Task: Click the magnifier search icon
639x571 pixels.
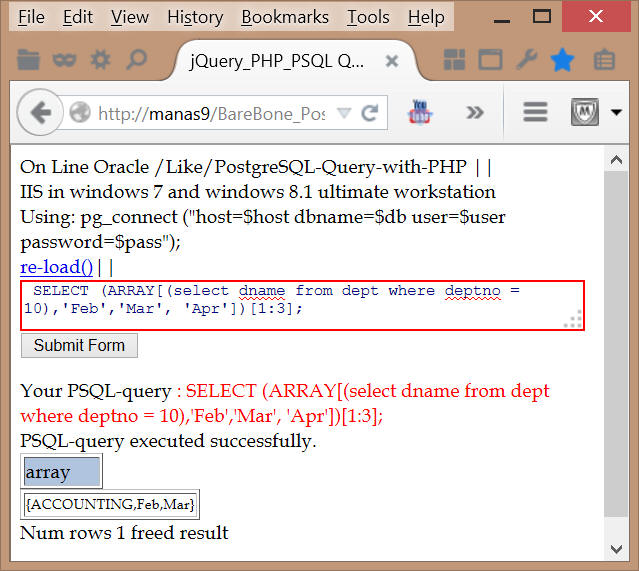Action: [x=136, y=60]
